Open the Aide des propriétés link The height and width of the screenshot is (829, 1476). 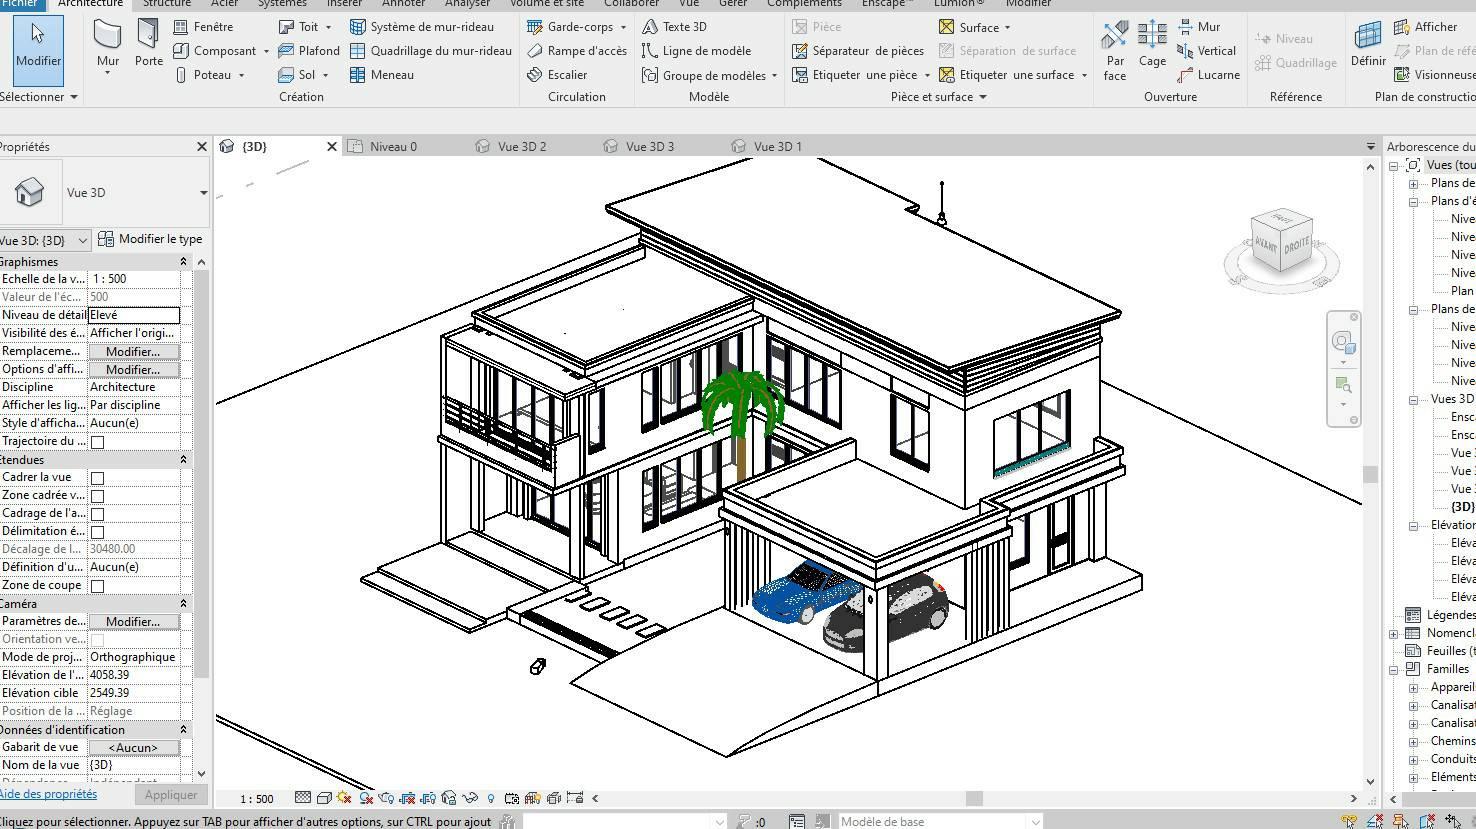tap(48, 794)
